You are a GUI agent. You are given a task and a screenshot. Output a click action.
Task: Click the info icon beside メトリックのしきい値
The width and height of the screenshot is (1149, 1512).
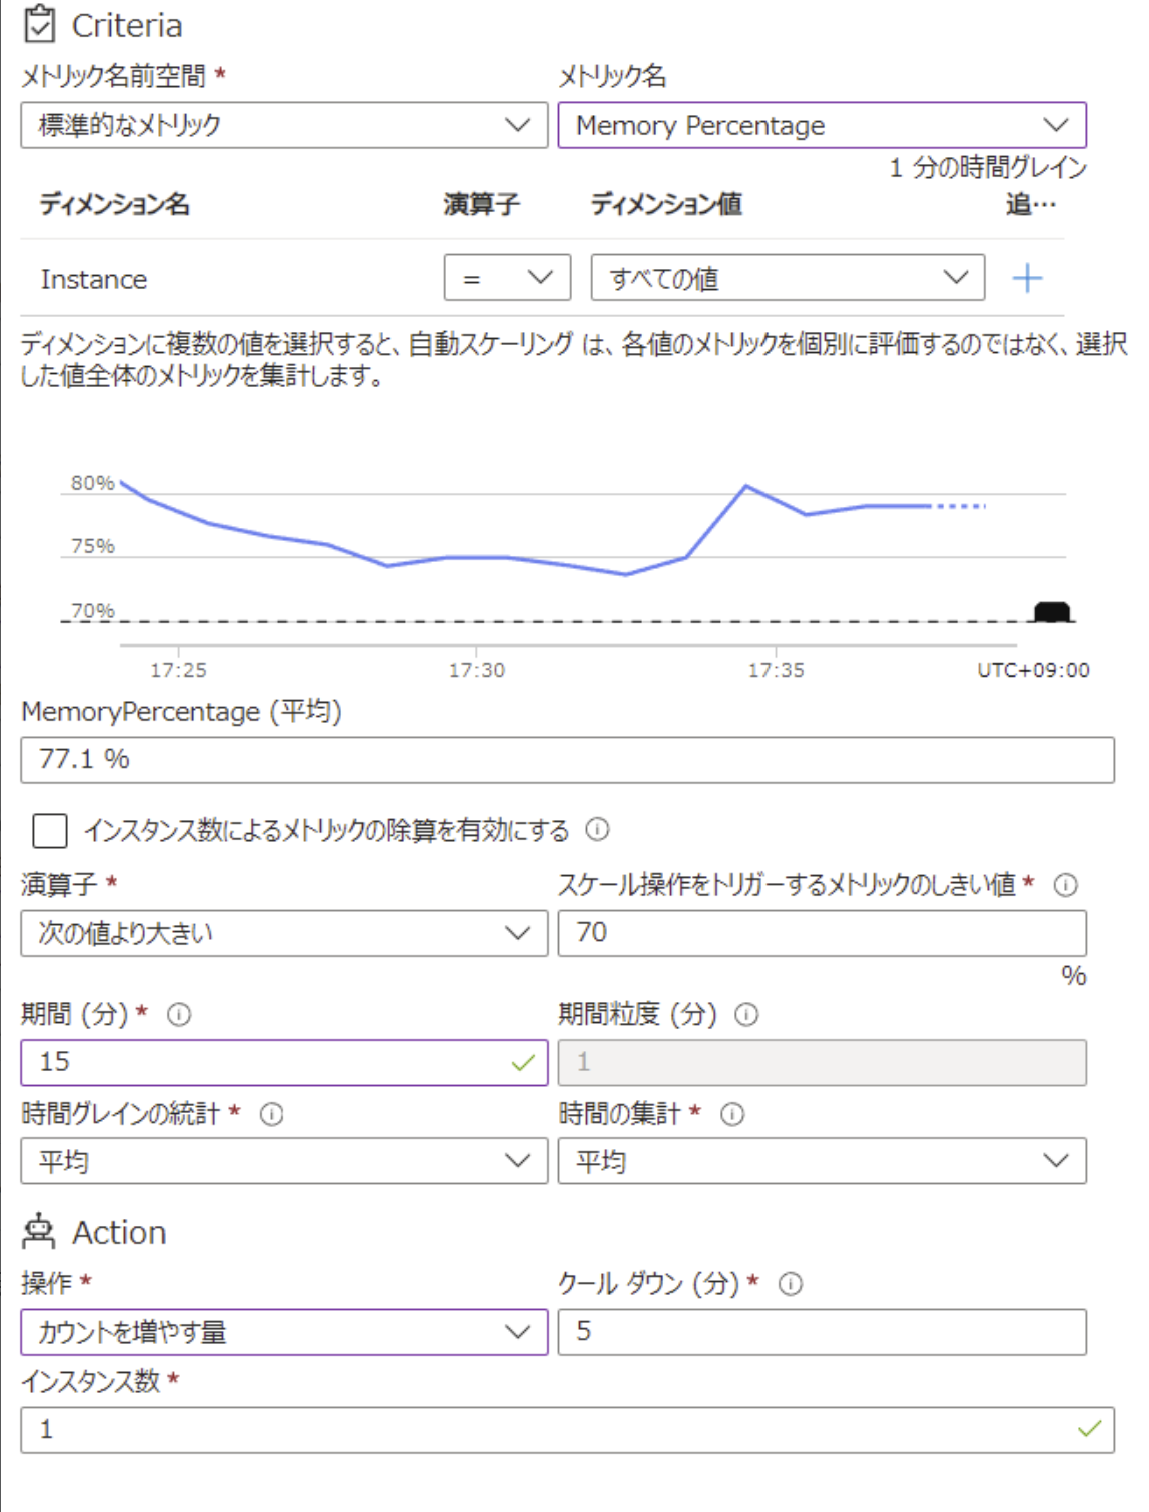click(x=1066, y=883)
